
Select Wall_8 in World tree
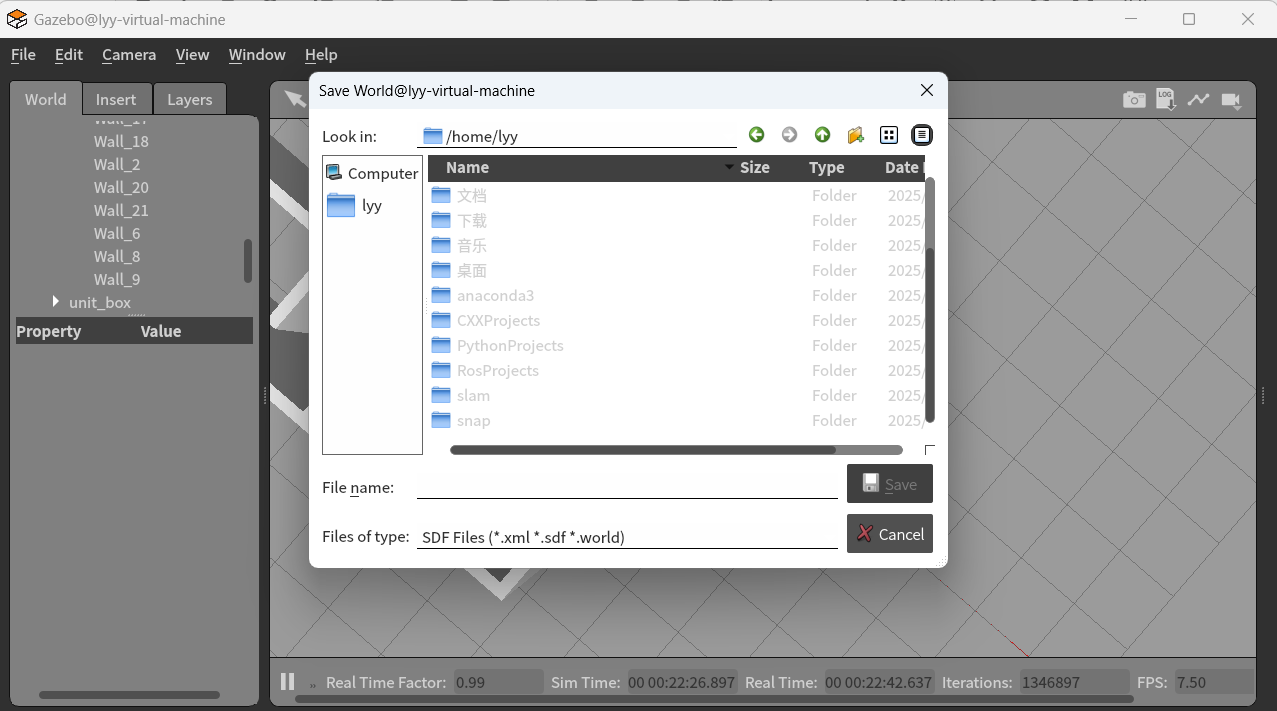pyautogui.click(x=117, y=256)
